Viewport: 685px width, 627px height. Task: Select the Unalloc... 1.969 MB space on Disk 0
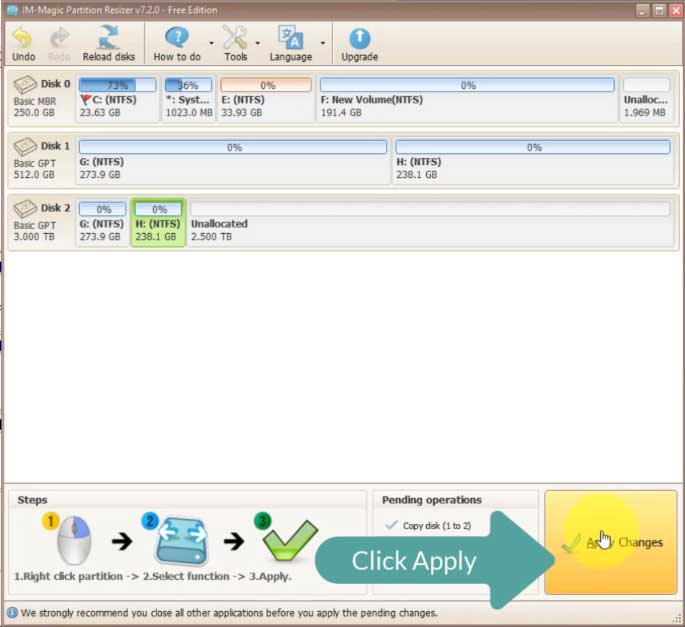646,98
